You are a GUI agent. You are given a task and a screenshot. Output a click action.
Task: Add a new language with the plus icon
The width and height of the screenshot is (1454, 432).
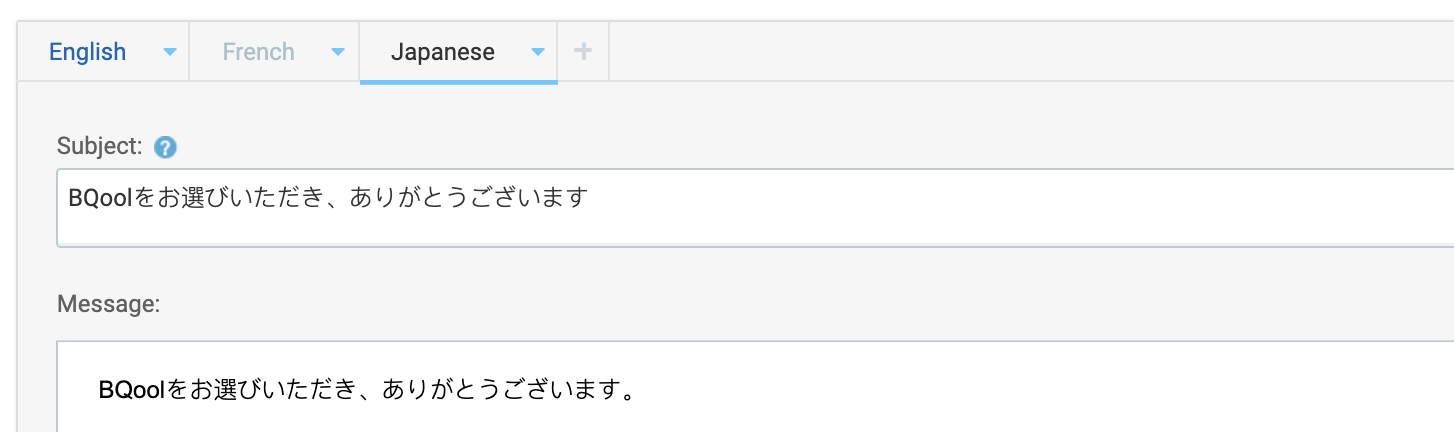pyautogui.click(x=584, y=51)
